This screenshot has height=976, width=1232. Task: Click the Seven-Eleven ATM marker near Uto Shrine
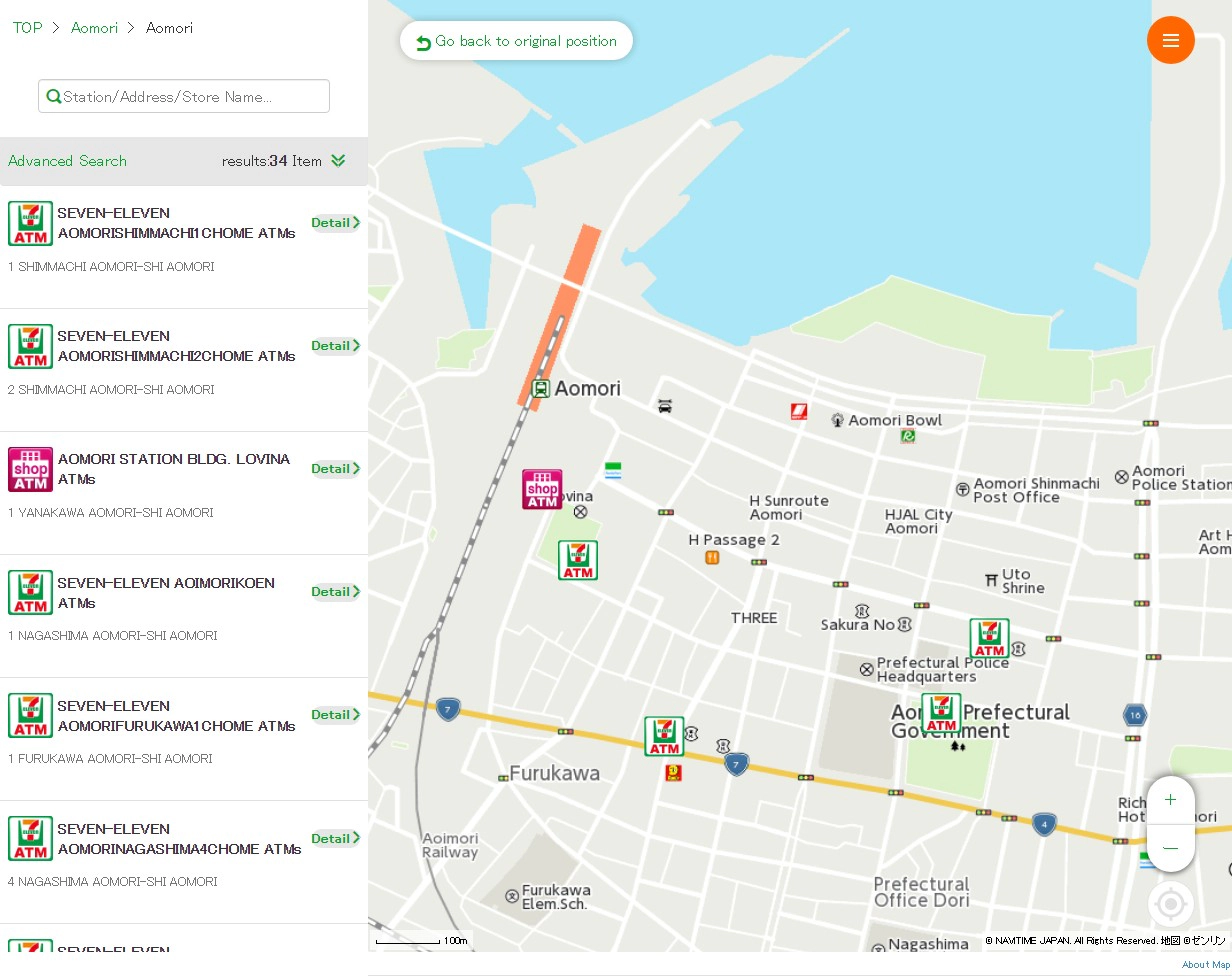click(989, 638)
